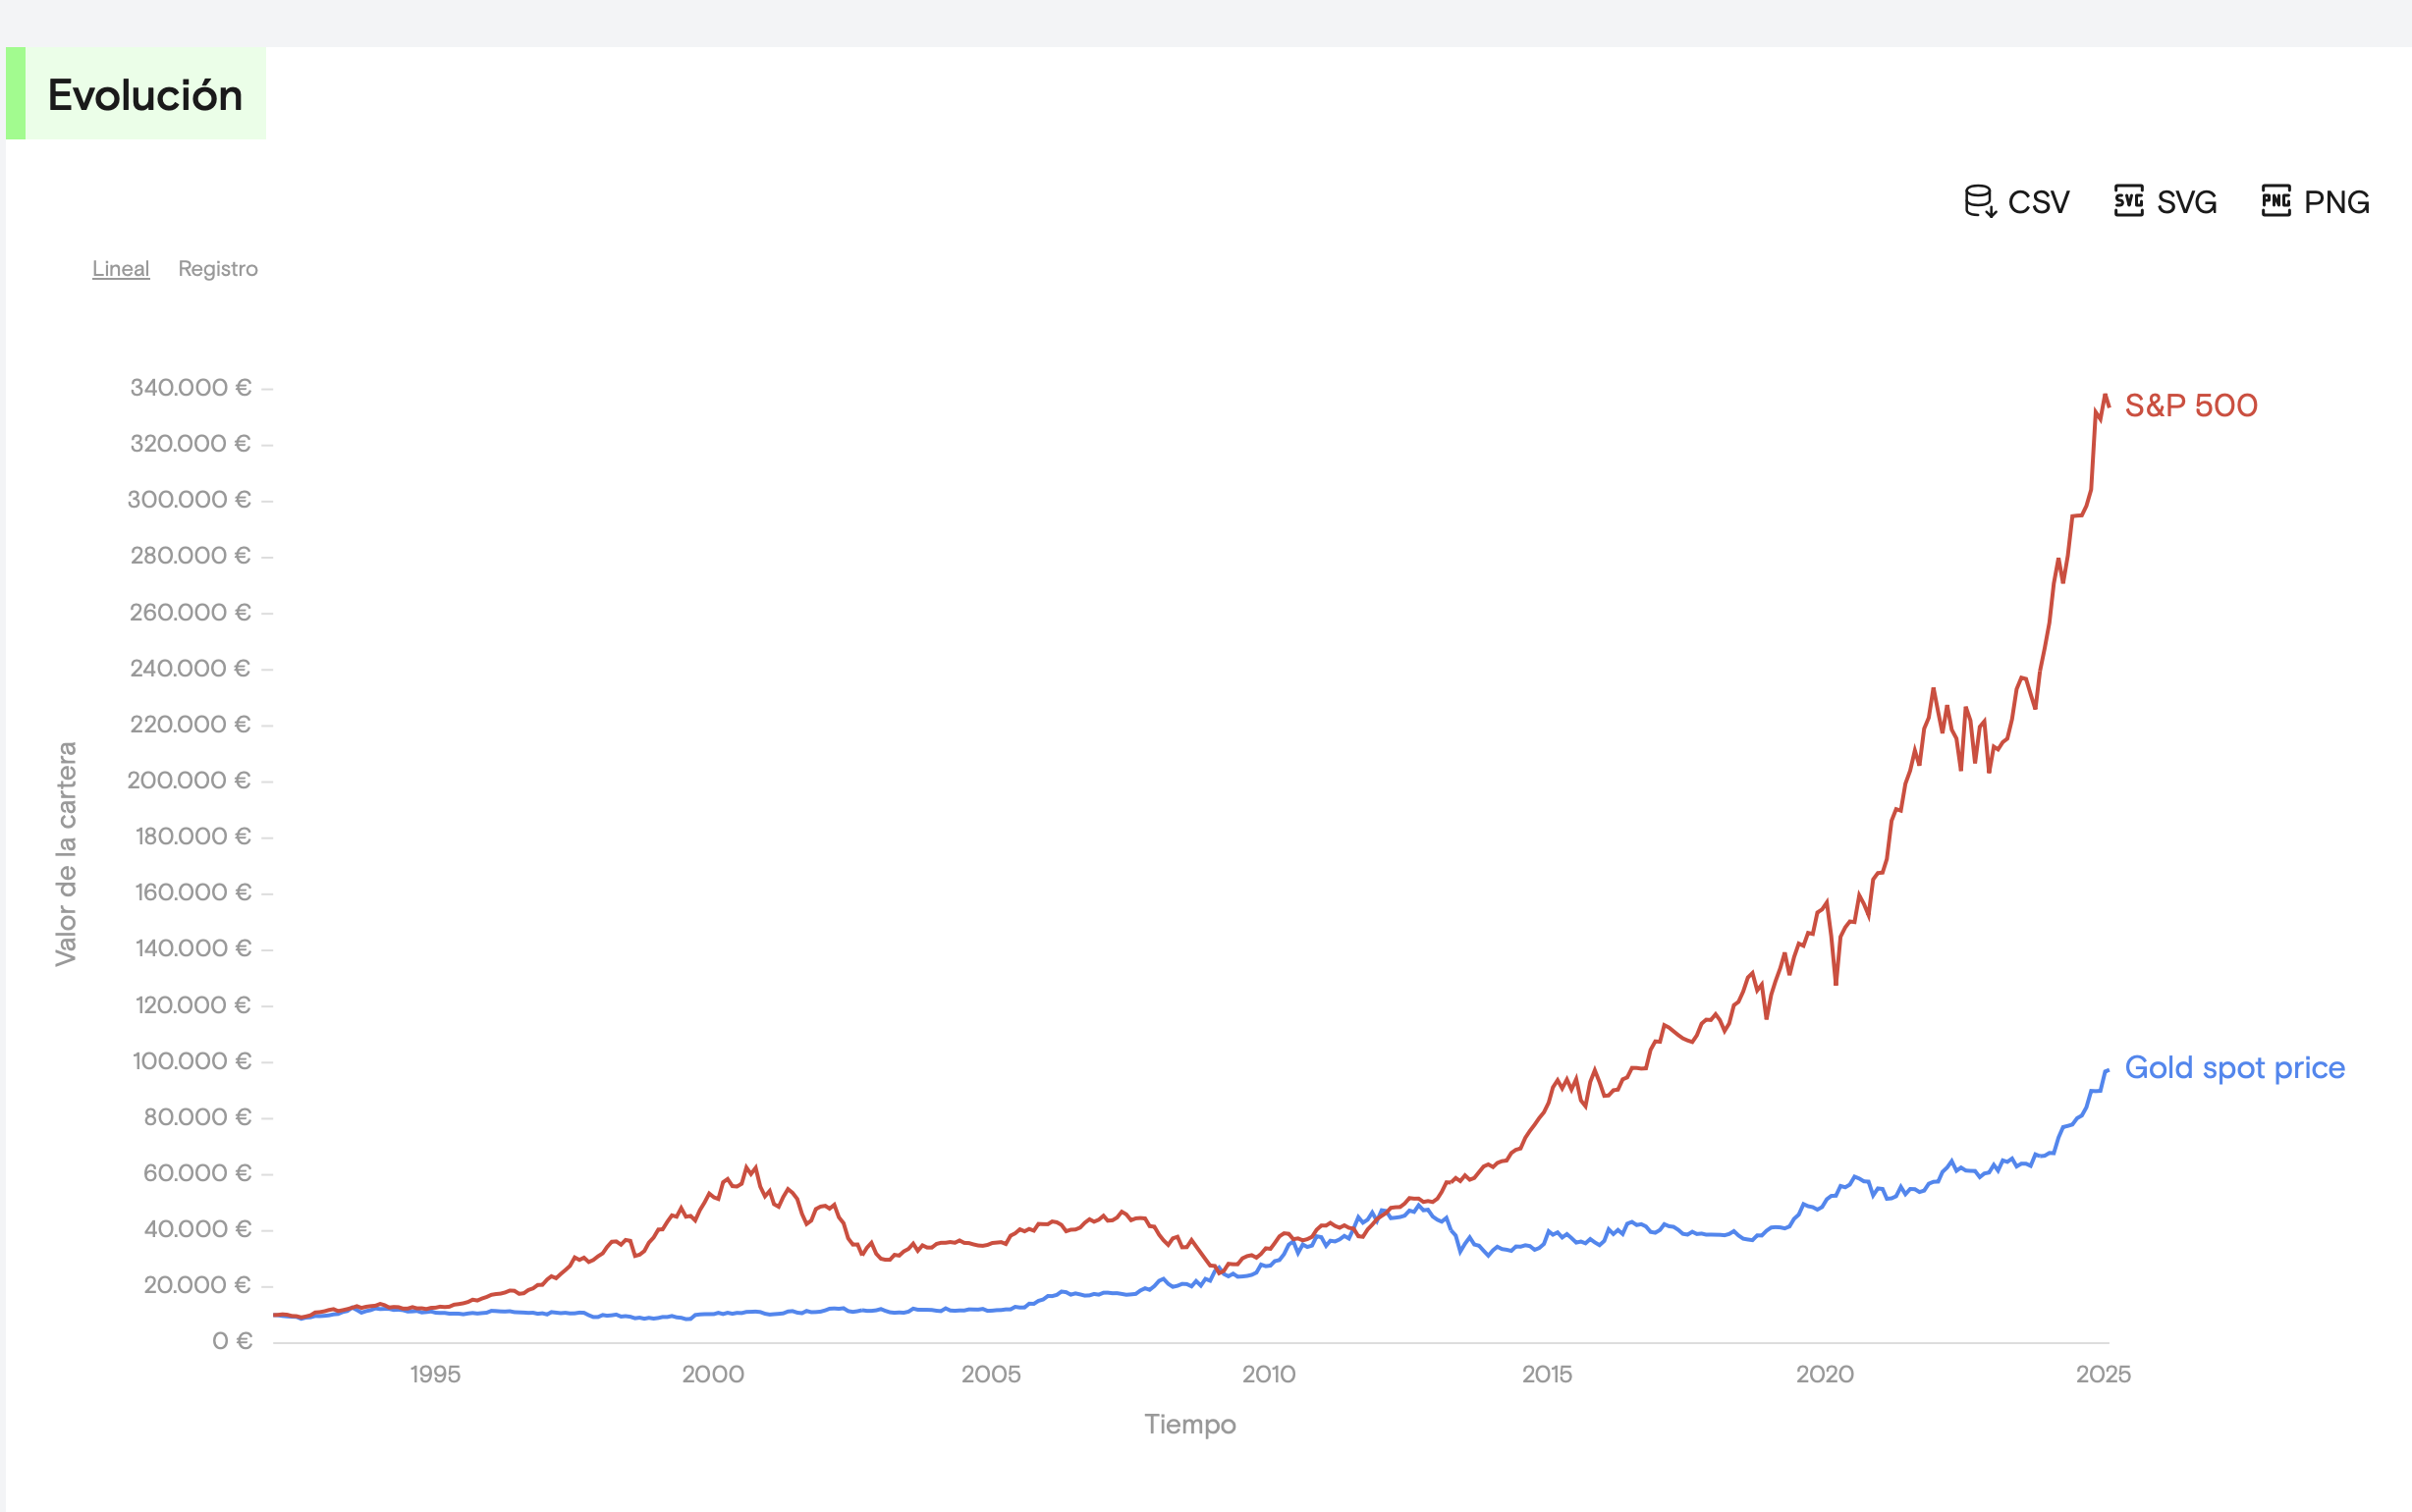Click the S&P 500 series label
The image size is (2412, 1512).
(x=2191, y=405)
